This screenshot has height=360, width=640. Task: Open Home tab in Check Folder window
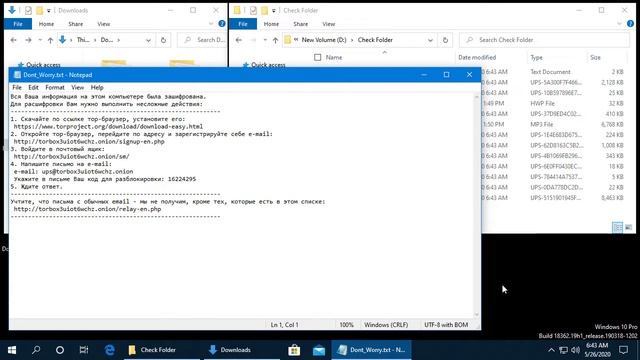point(271,24)
